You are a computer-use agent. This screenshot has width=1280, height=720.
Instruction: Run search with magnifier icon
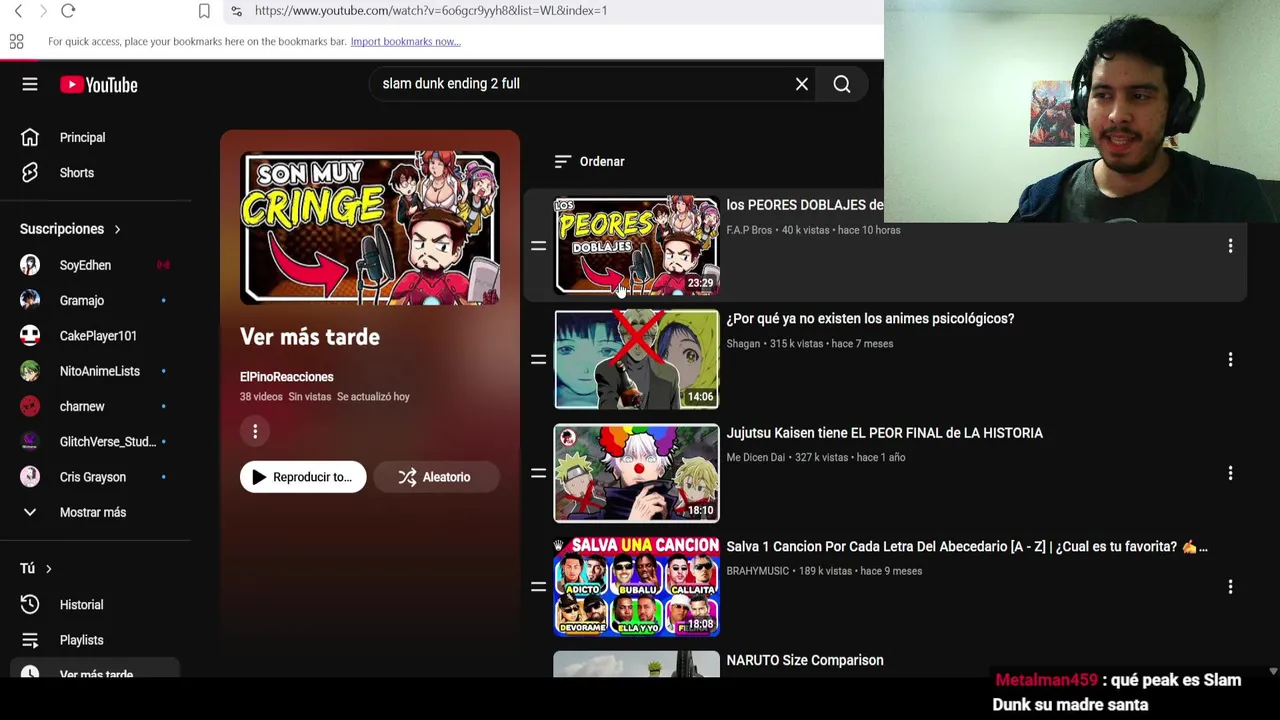click(842, 85)
